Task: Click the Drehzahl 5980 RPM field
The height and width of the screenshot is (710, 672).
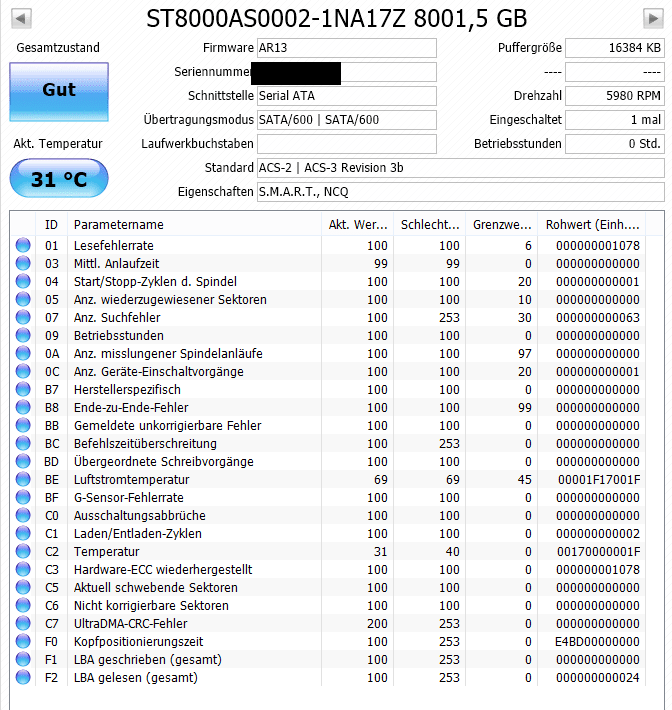Action: (614, 96)
